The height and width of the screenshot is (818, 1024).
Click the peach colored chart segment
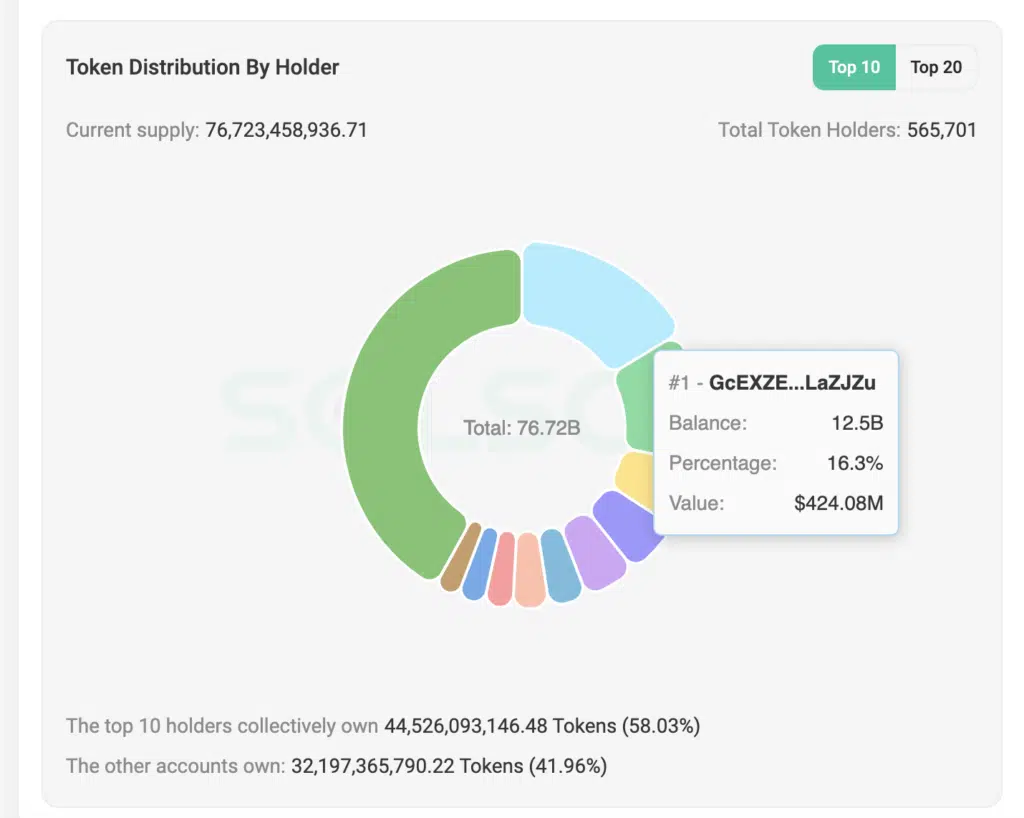click(x=530, y=572)
